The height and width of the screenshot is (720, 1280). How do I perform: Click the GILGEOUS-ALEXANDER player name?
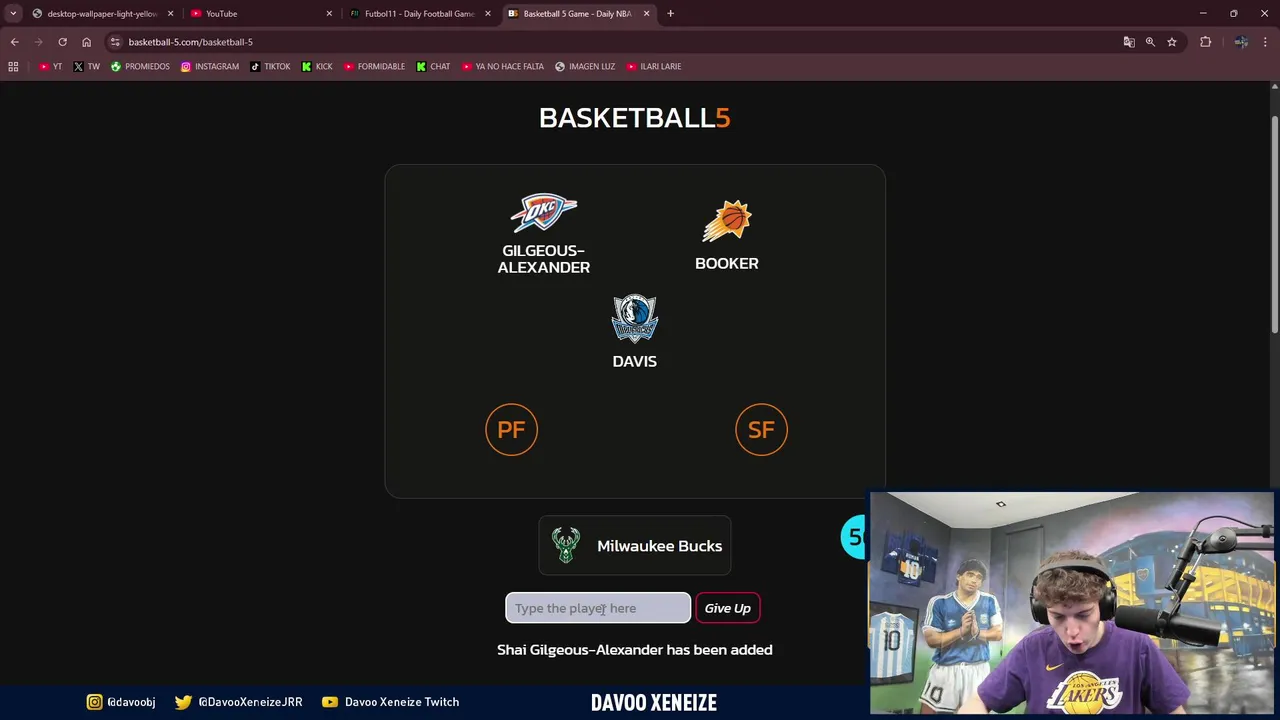point(544,259)
